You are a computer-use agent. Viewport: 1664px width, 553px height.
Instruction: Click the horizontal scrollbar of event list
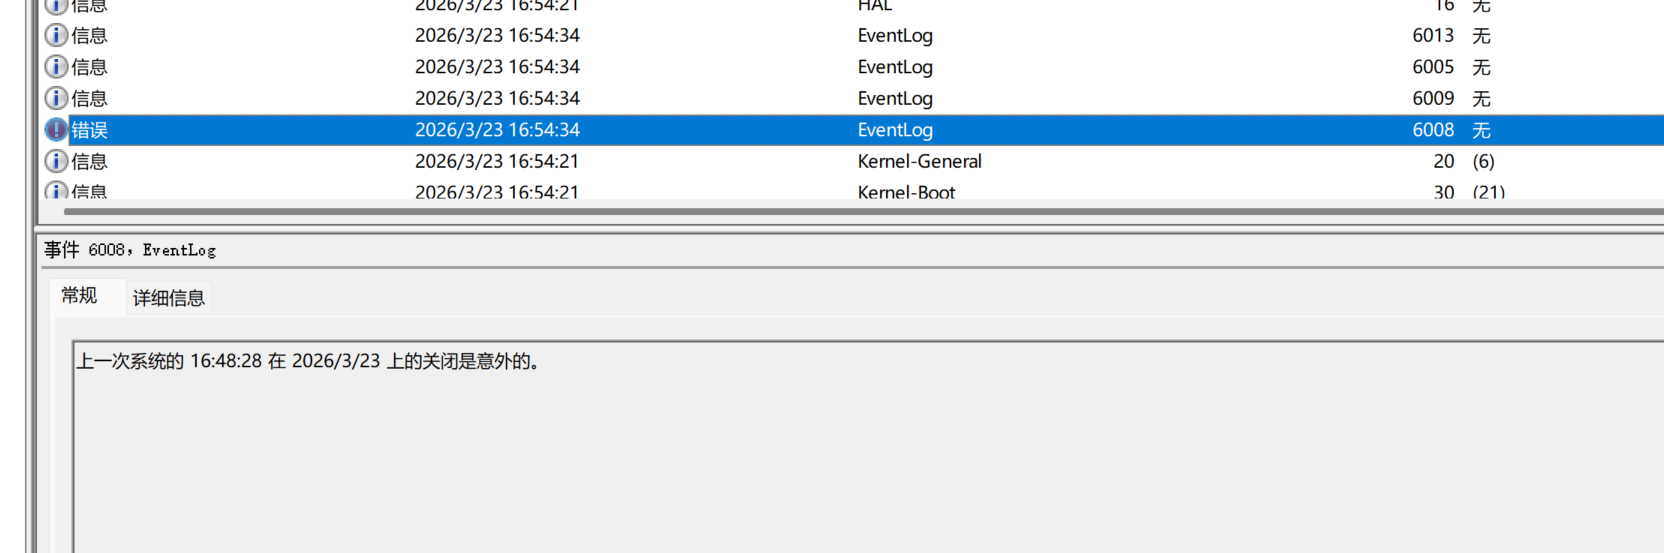[x=863, y=211]
